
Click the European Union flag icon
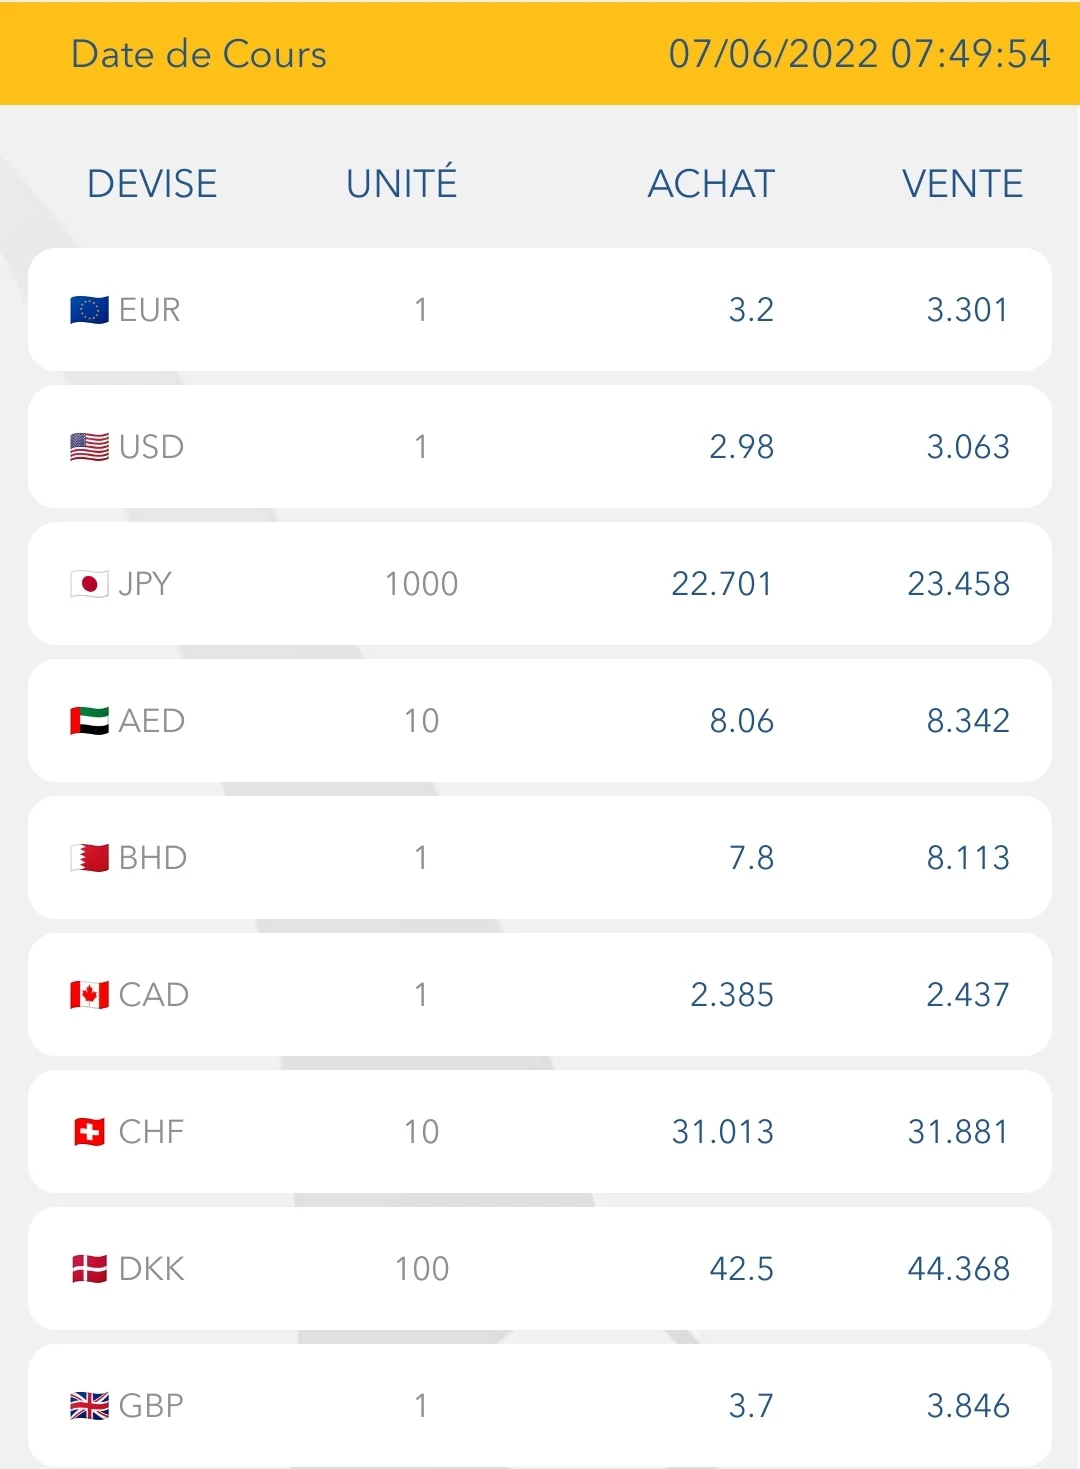(x=89, y=310)
